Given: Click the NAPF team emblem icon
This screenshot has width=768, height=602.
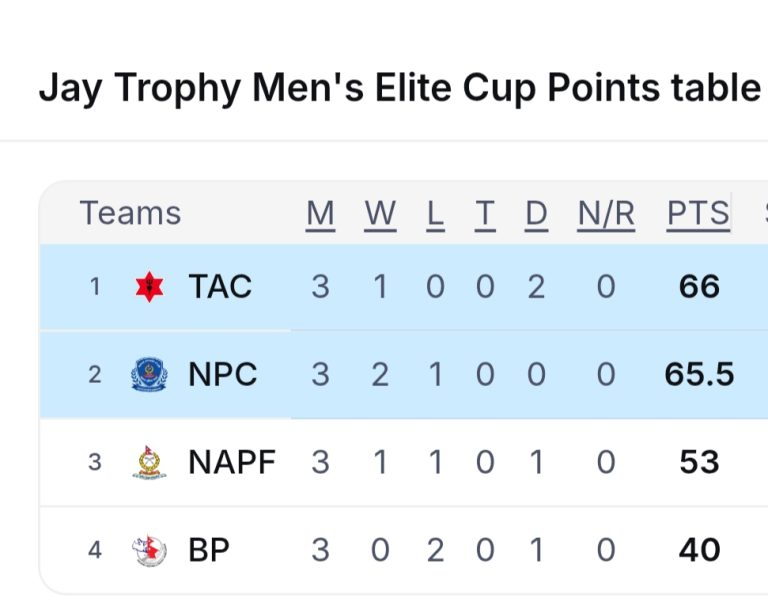Looking at the screenshot, I should pos(149,462).
